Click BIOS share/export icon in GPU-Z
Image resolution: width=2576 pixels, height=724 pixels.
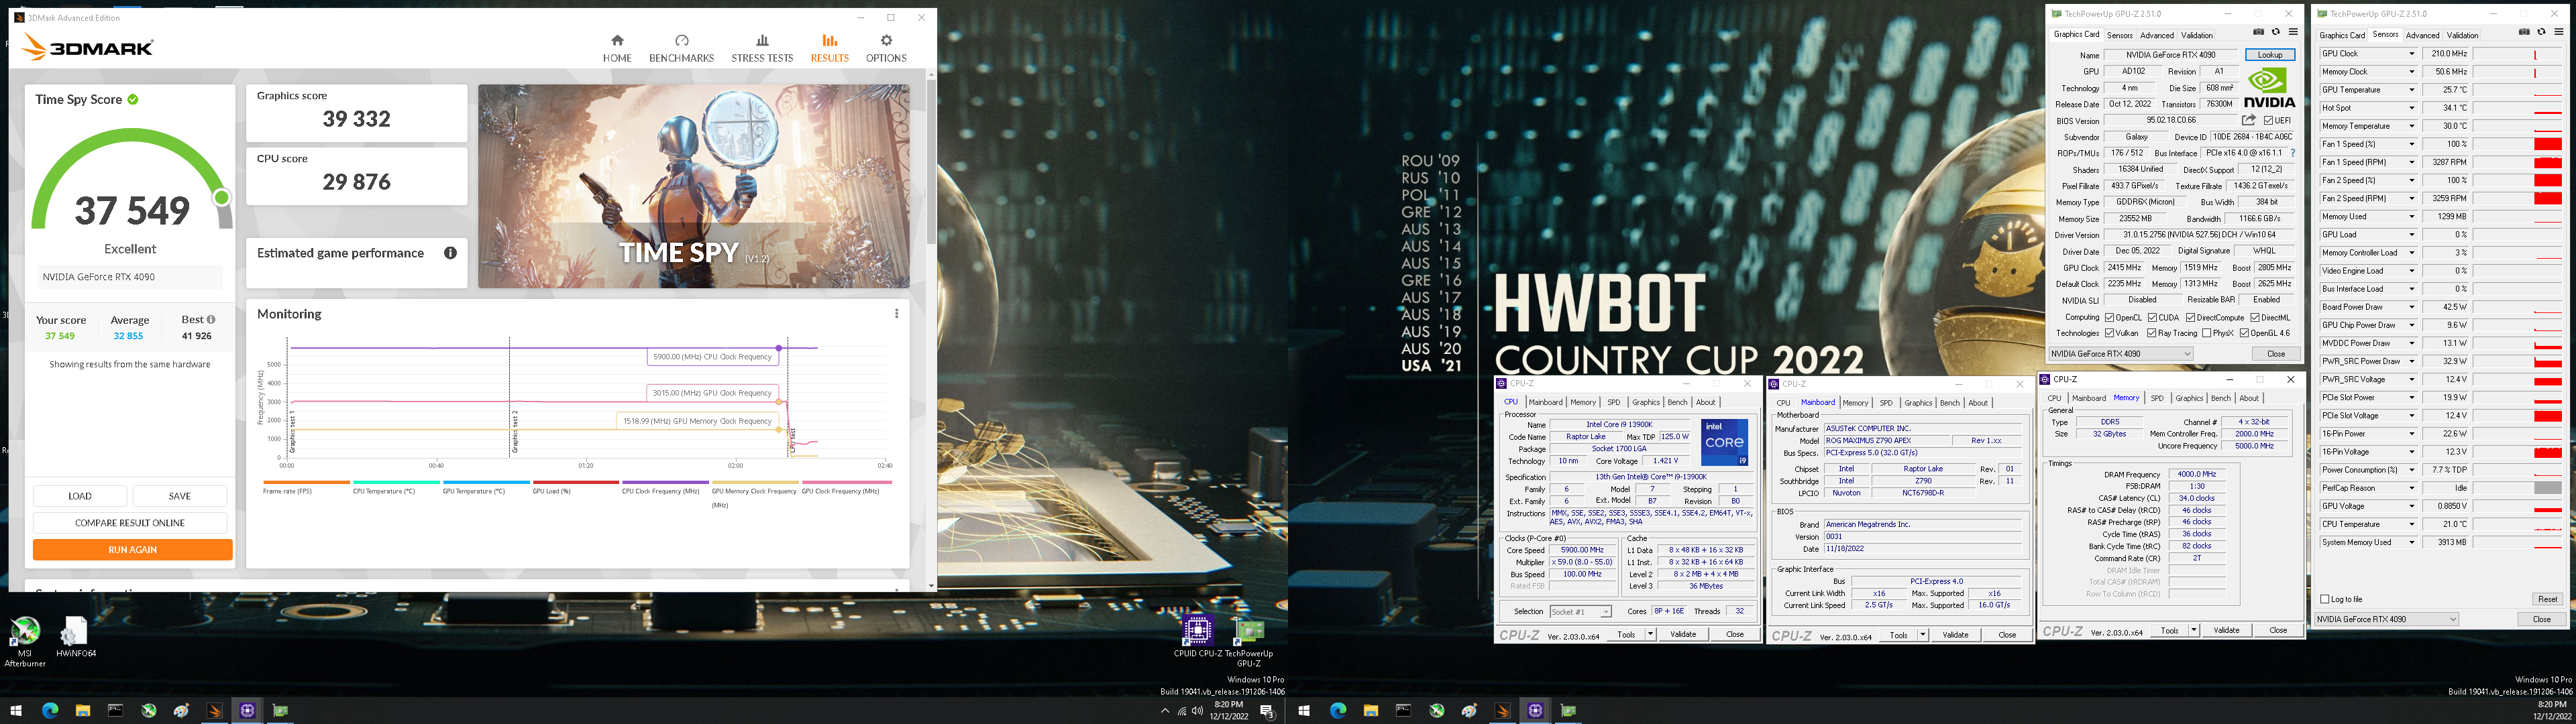tap(2249, 120)
